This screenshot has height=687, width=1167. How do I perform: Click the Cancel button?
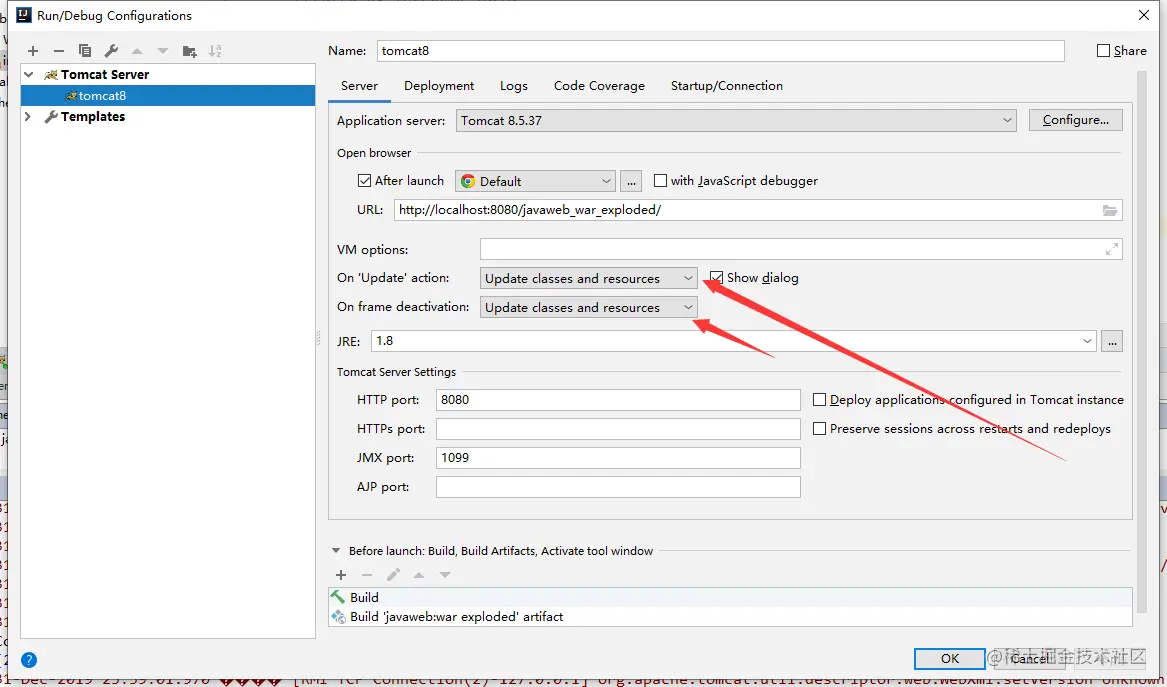(1029, 659)
